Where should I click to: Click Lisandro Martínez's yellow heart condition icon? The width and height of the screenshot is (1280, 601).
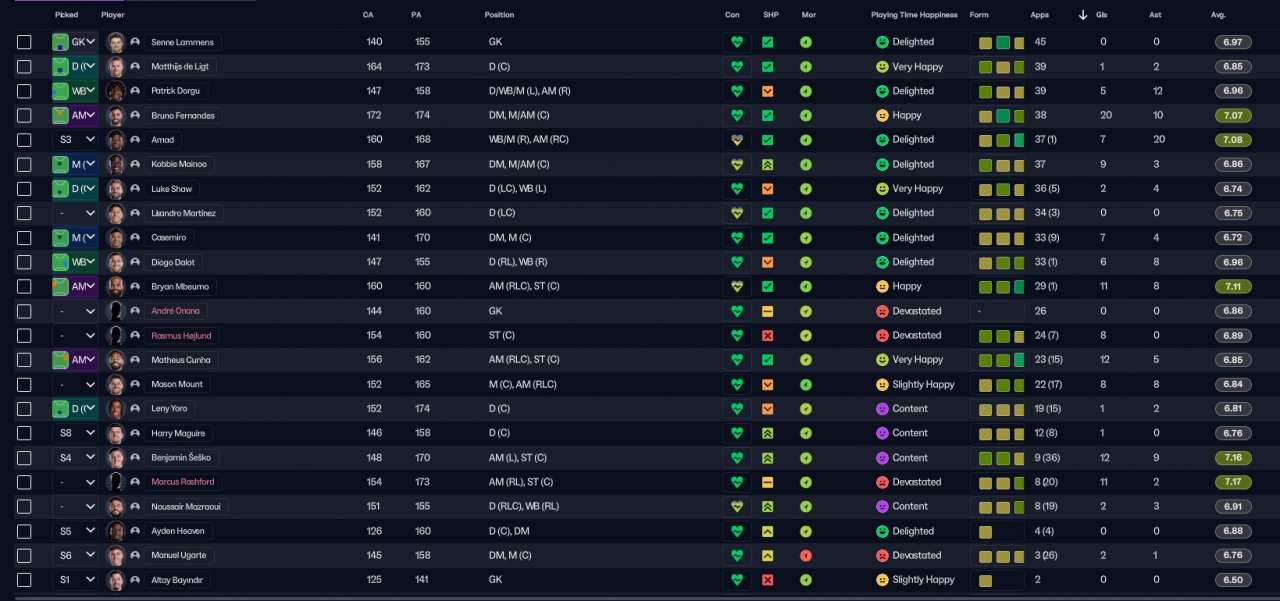[x=737, y=213]
